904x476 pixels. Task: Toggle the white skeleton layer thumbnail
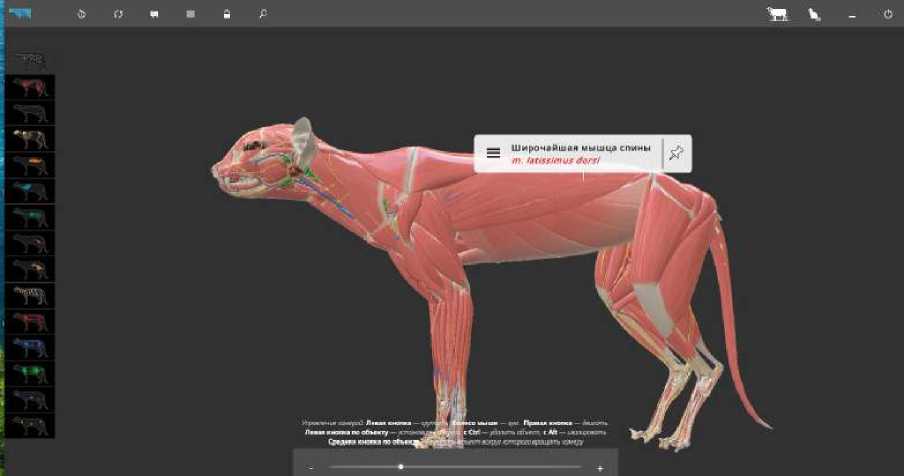(30, 296)
